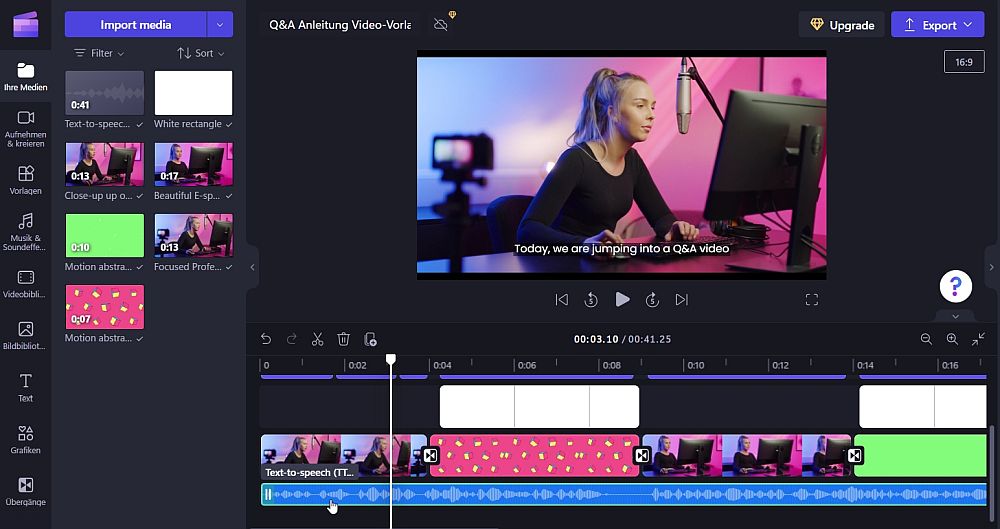
Task: Open the Export menu
Action: point(938,25)
